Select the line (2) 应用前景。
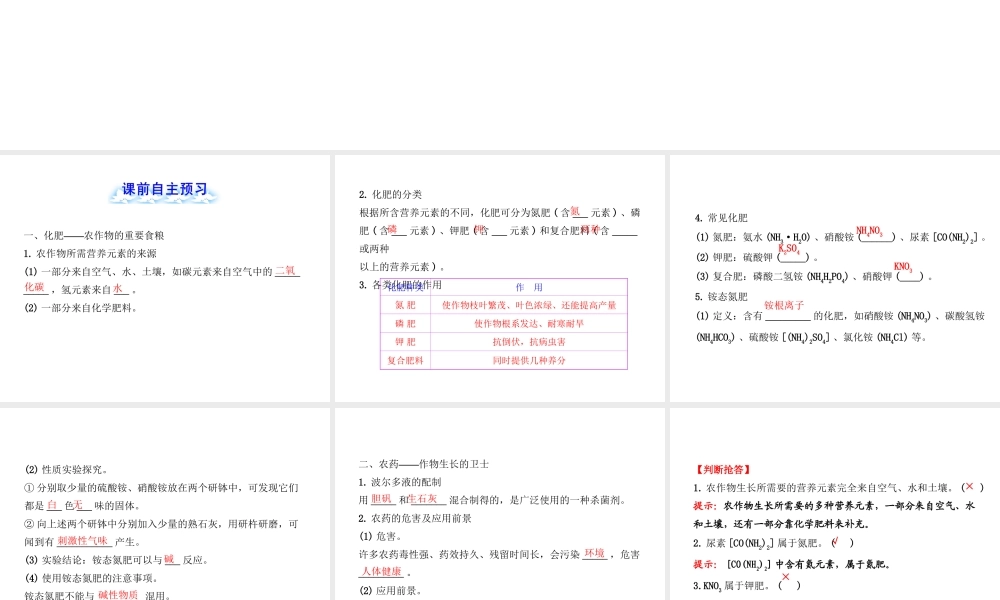 click(x=390, y=591)
